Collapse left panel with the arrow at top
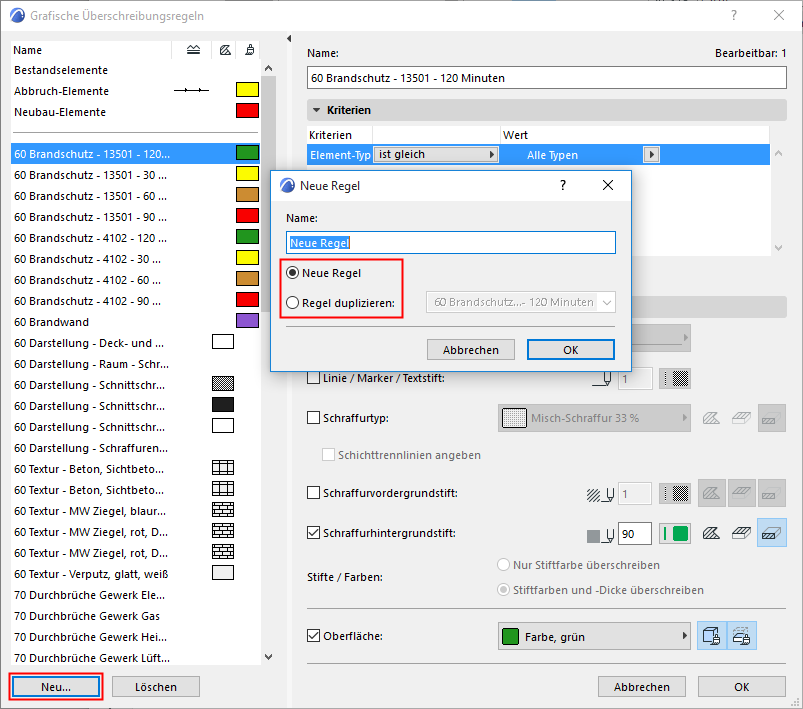803x709 pixels. pos(289,38)
